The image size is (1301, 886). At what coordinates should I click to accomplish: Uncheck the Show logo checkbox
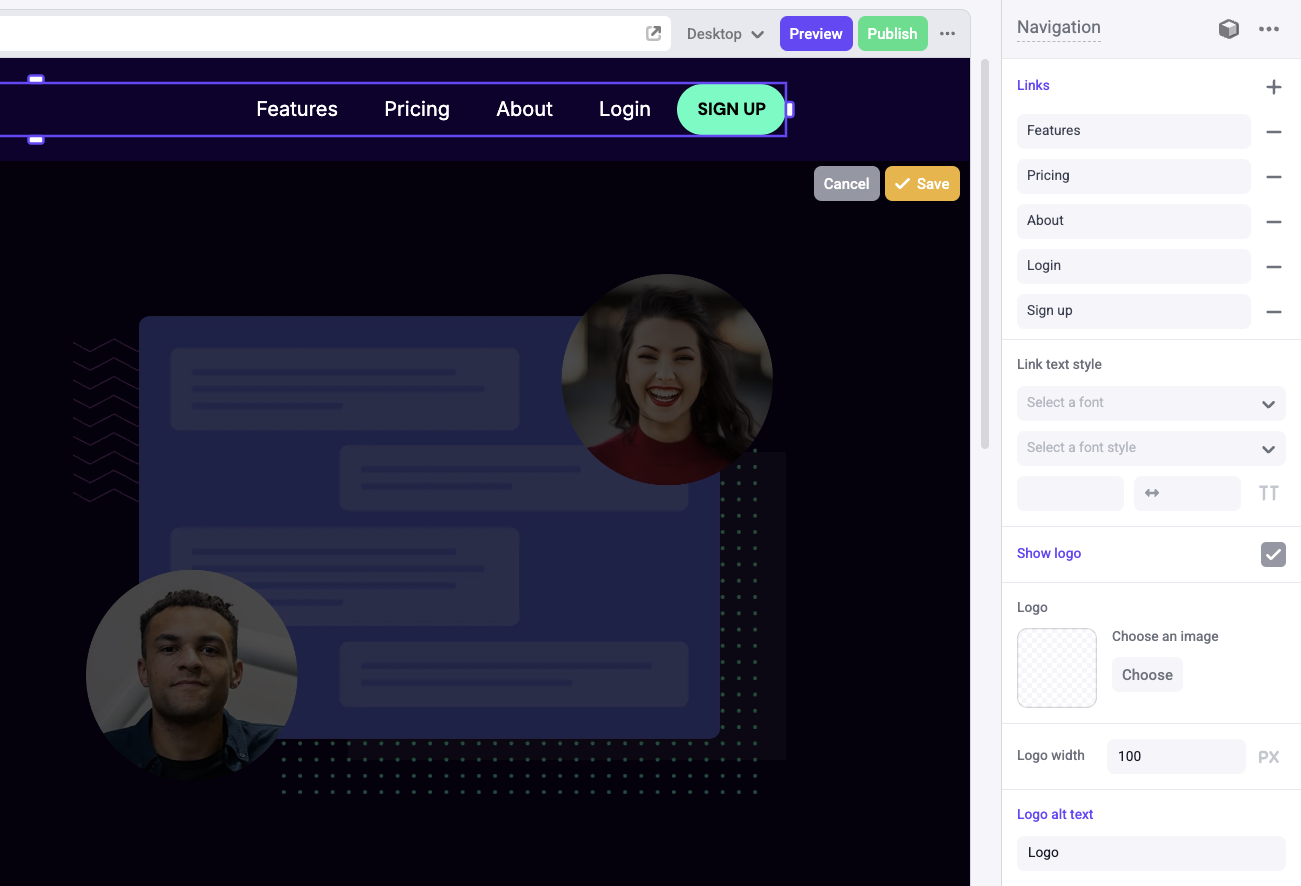tap(1273, 554)
